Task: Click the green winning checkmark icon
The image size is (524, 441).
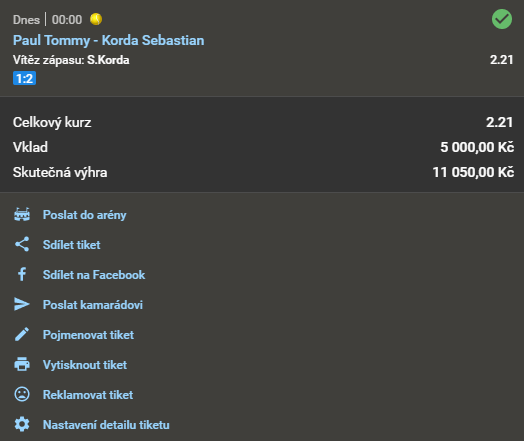Action: coord(502,19)
